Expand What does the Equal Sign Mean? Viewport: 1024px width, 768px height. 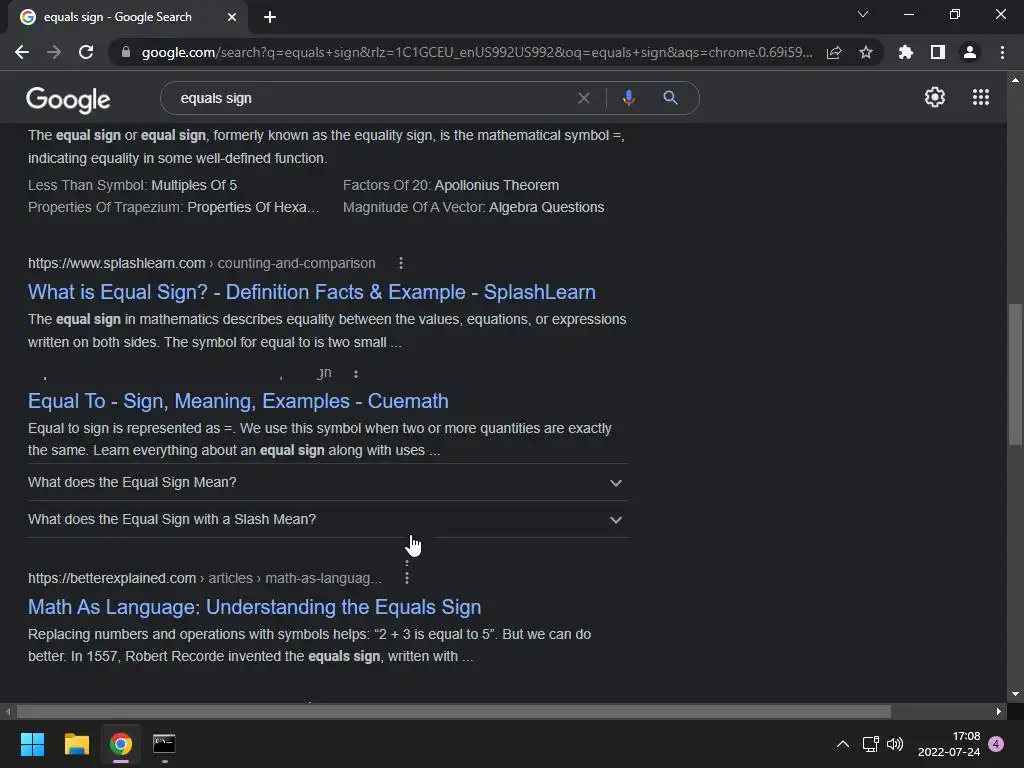(x=328, y=483)
